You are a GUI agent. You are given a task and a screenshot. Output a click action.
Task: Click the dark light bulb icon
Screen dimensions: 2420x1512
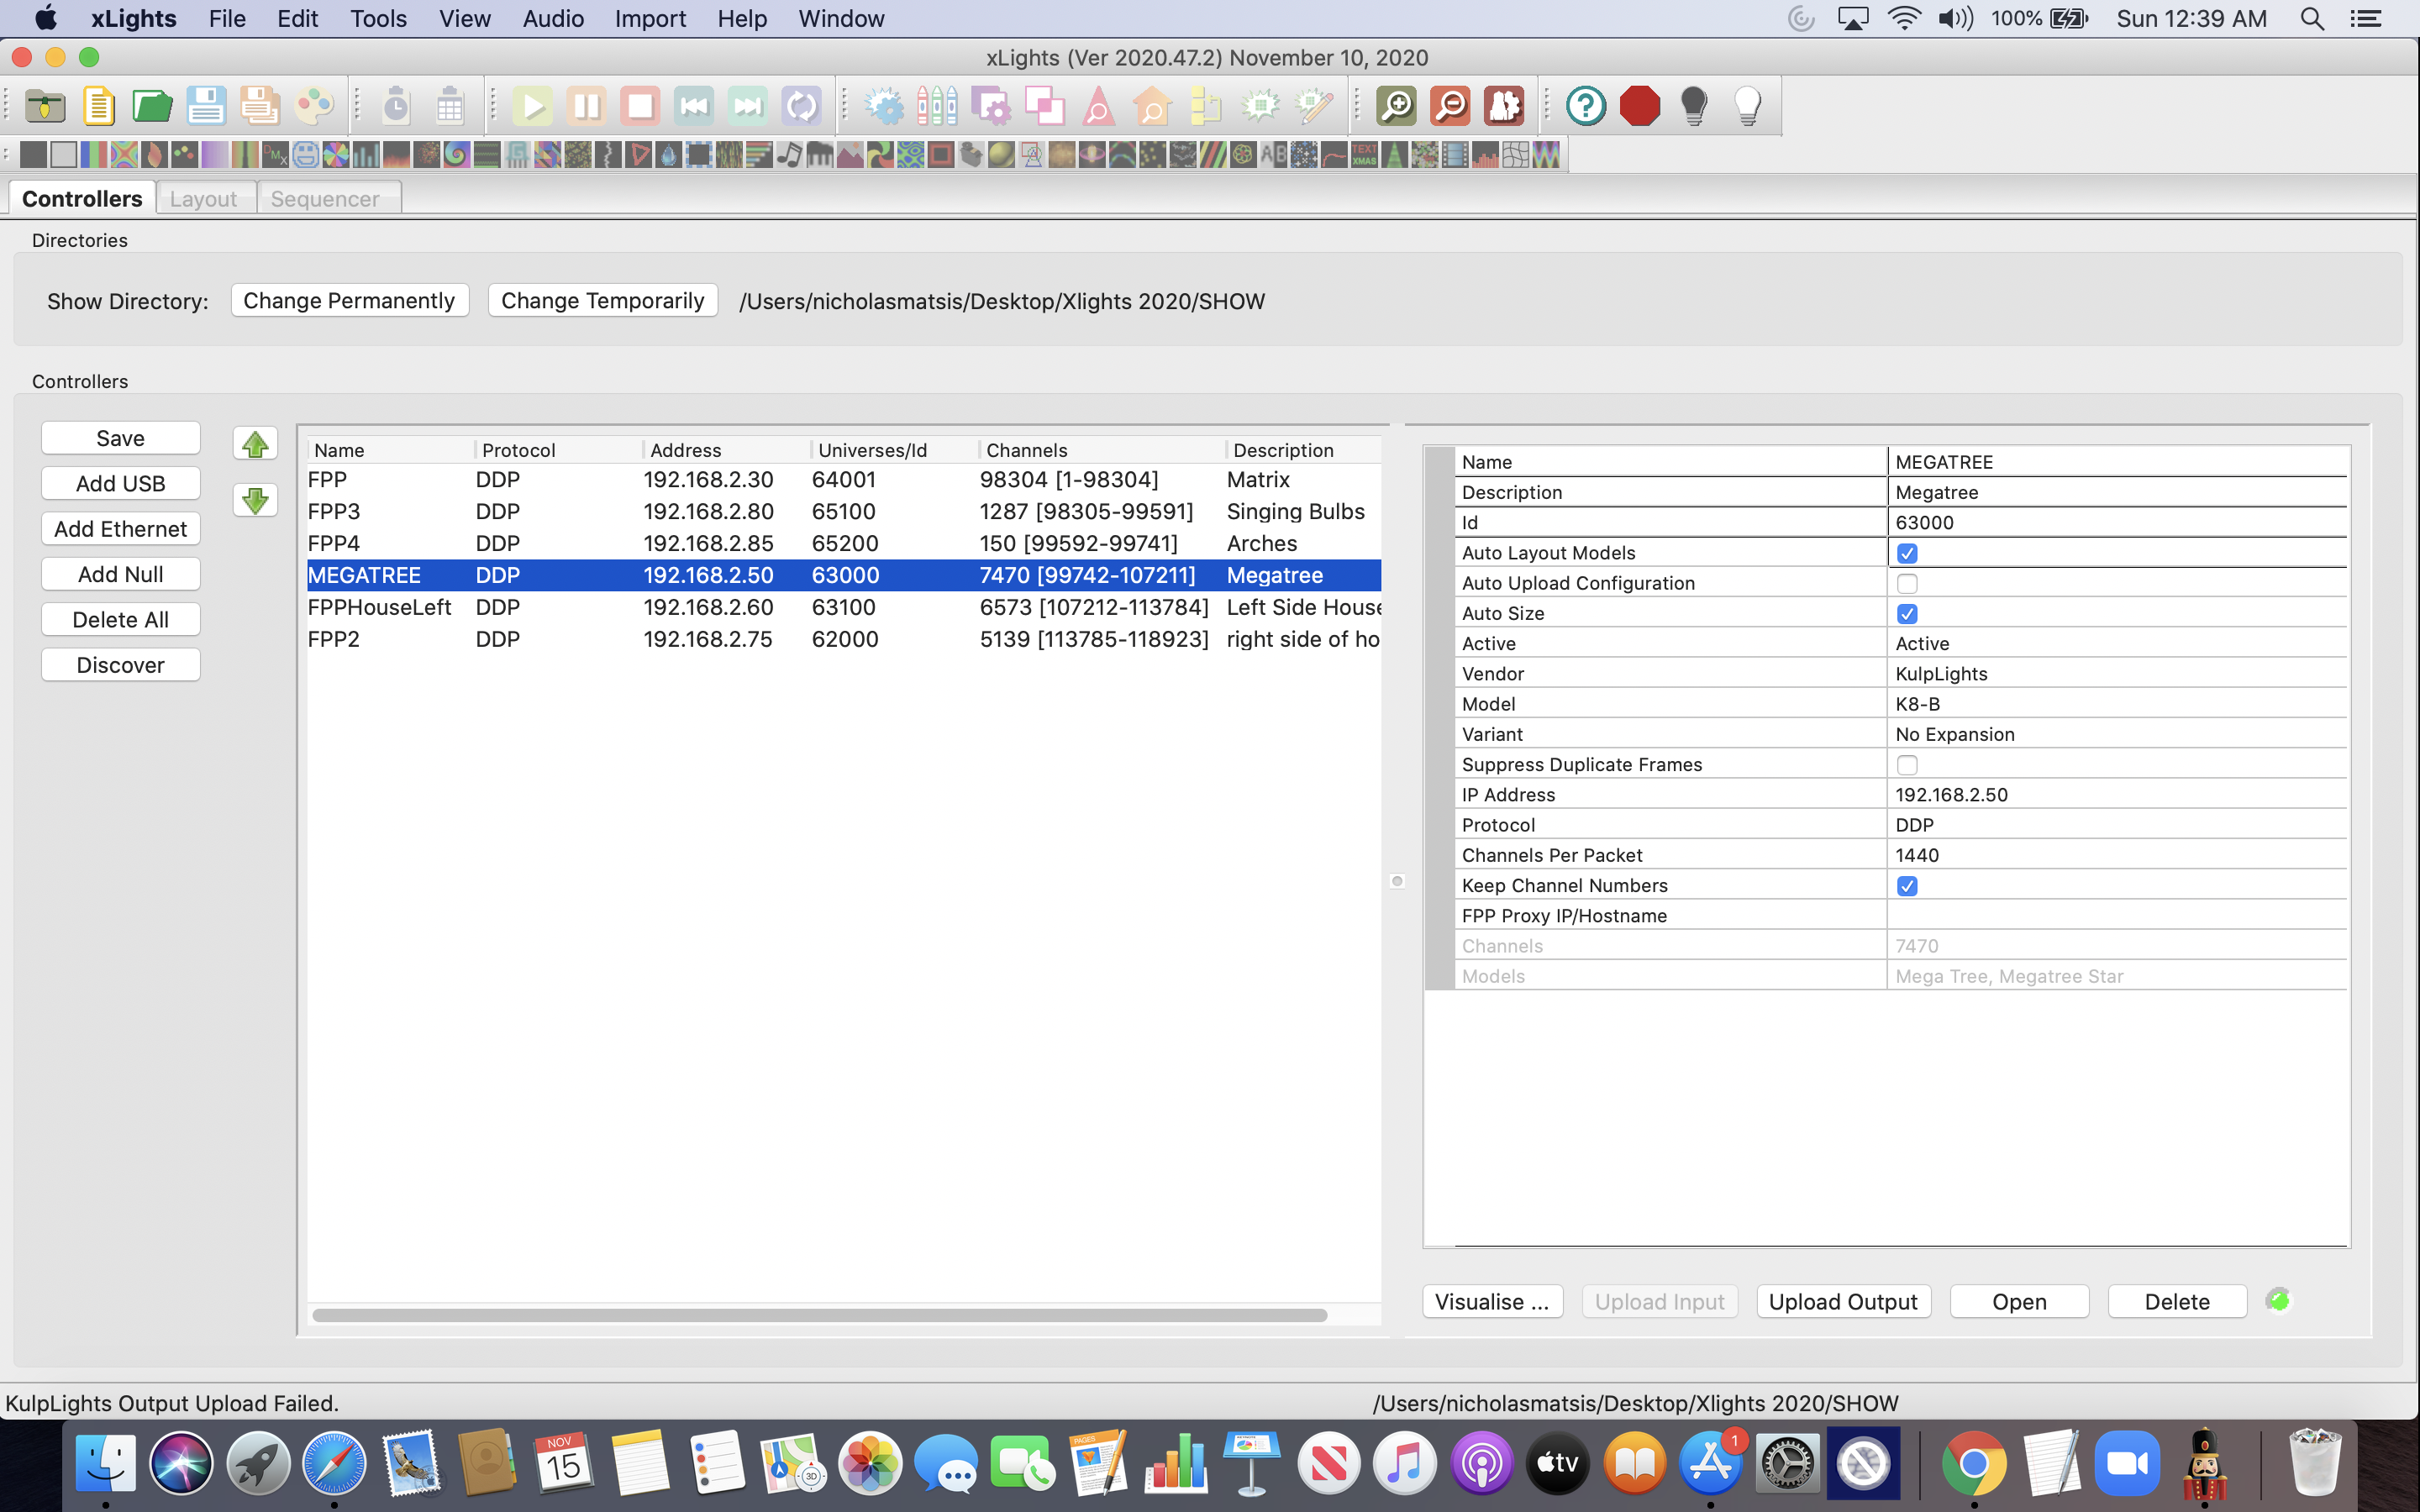(1694, 106)
